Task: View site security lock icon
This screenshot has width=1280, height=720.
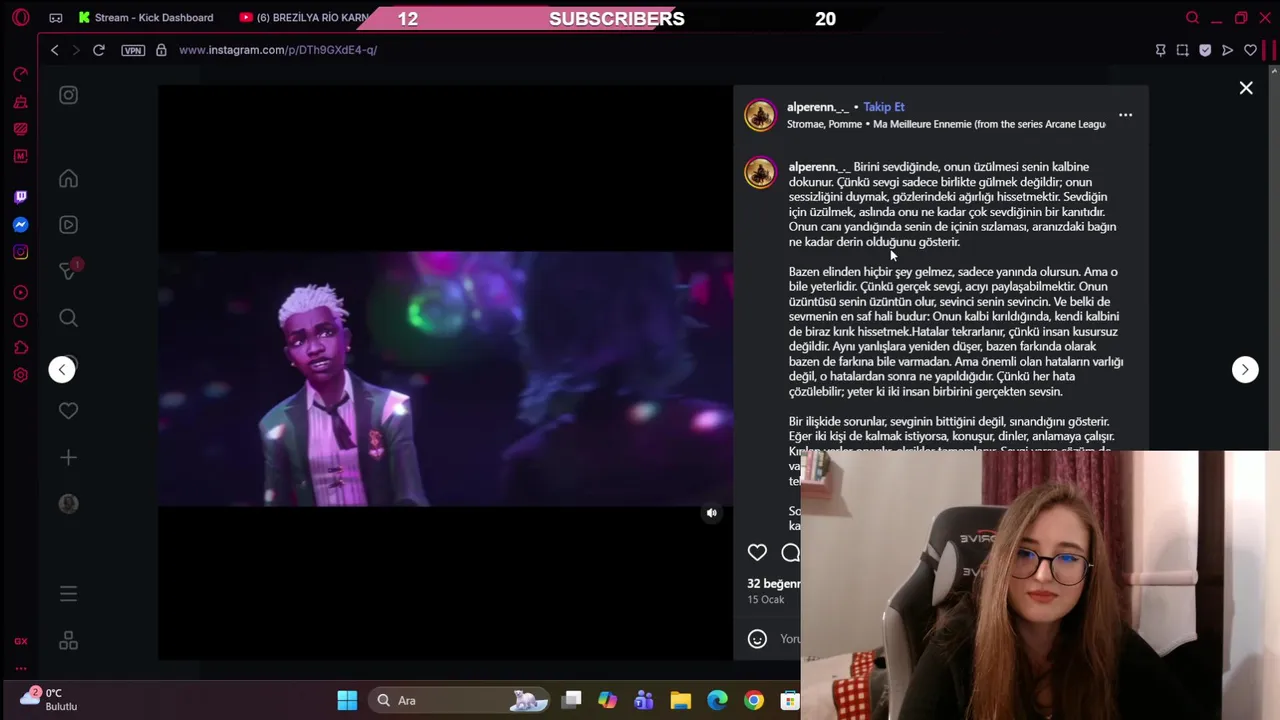Action: point(161,50)
